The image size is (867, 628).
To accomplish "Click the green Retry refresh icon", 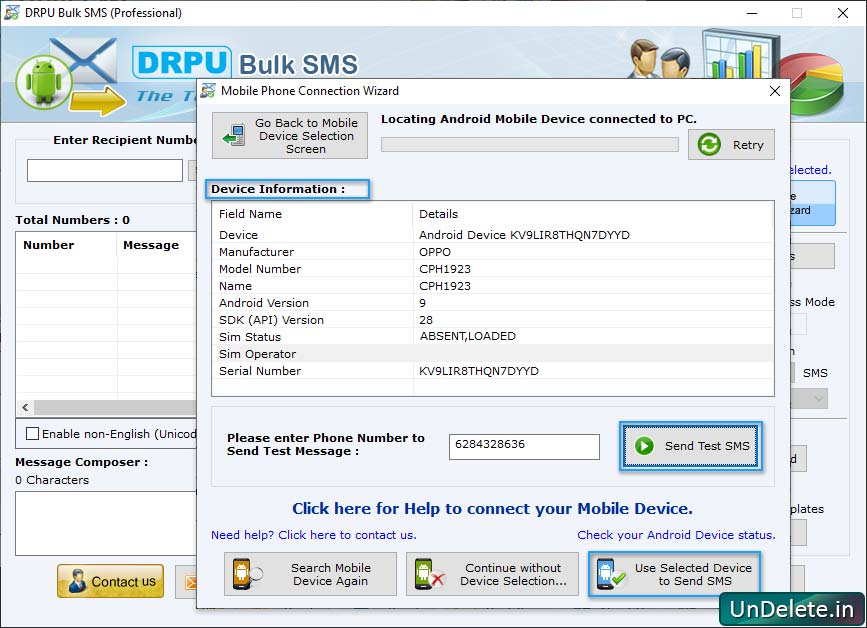I will click(709, 145).
